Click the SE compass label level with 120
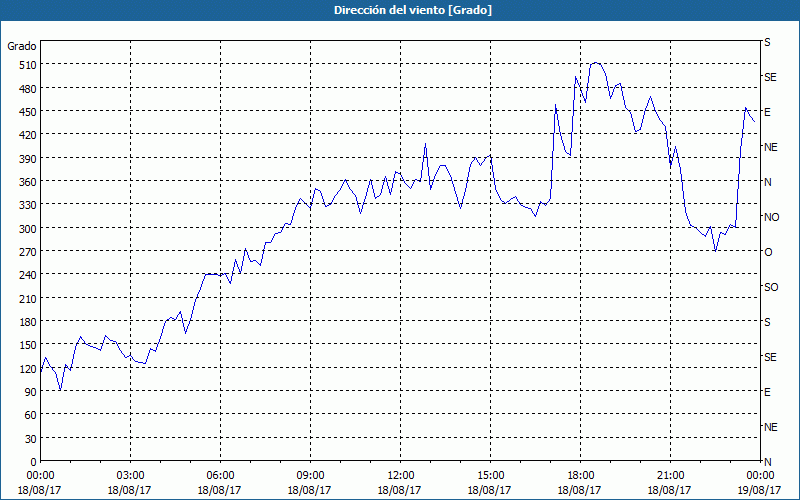Screen dimensions: 800x500 pos(770,357)
